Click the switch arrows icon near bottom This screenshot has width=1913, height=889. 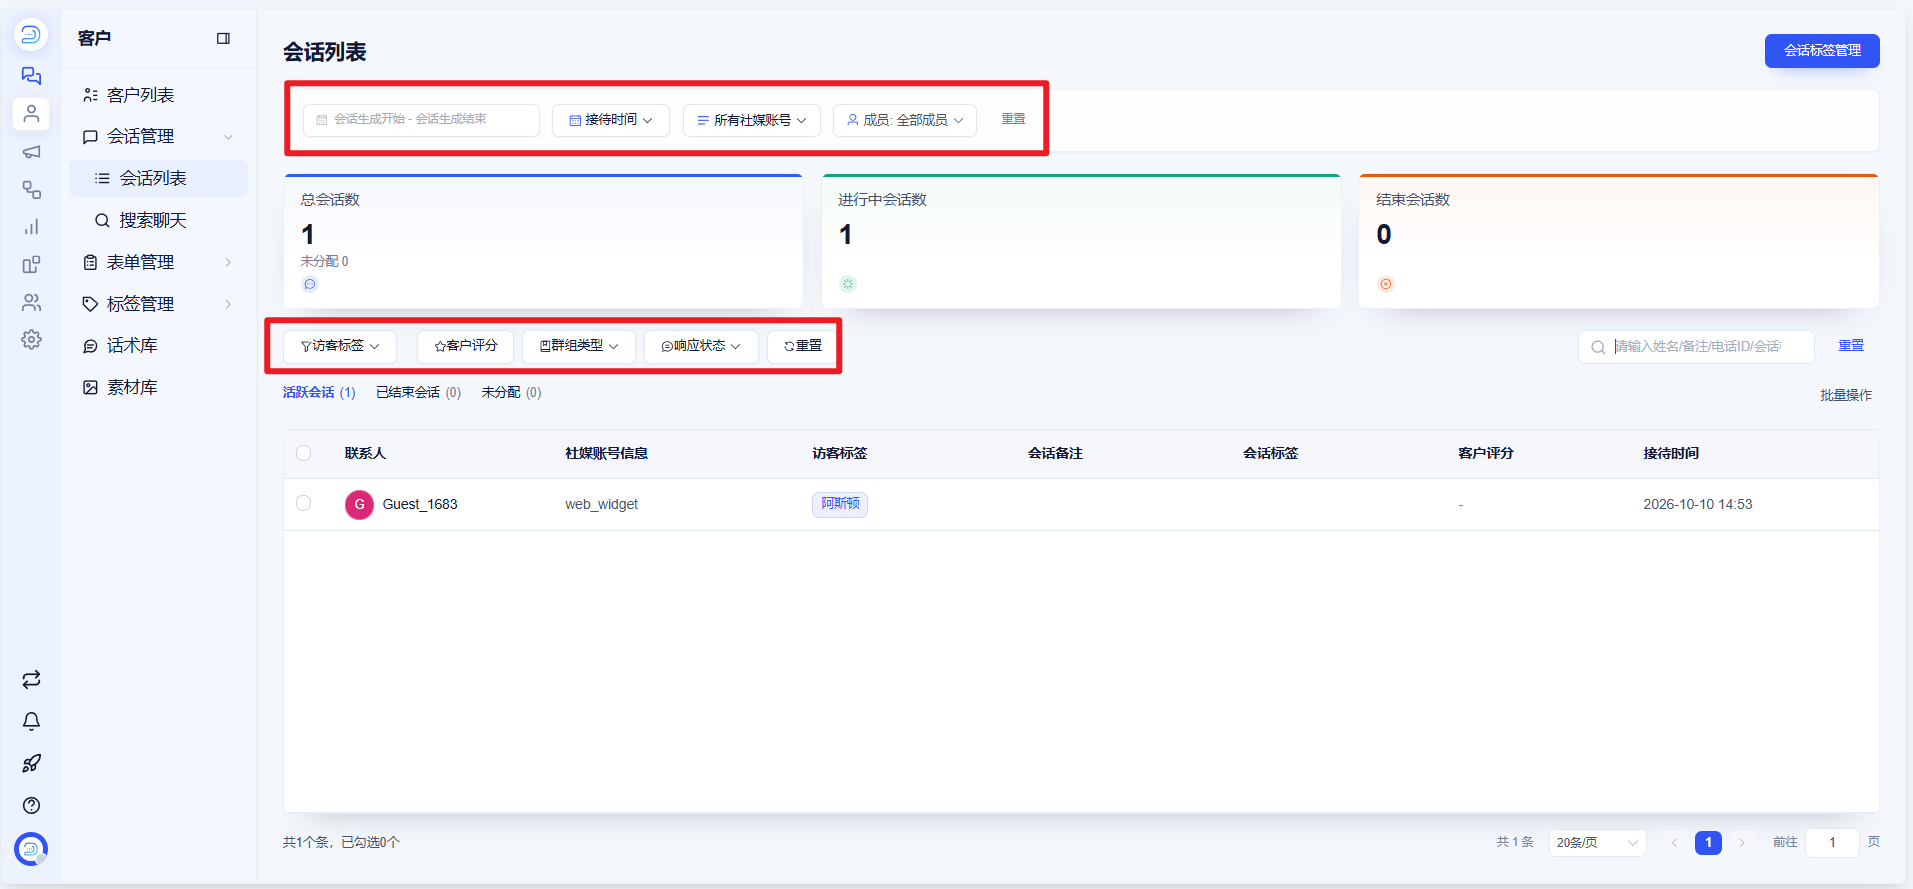[x=31, y=680]
